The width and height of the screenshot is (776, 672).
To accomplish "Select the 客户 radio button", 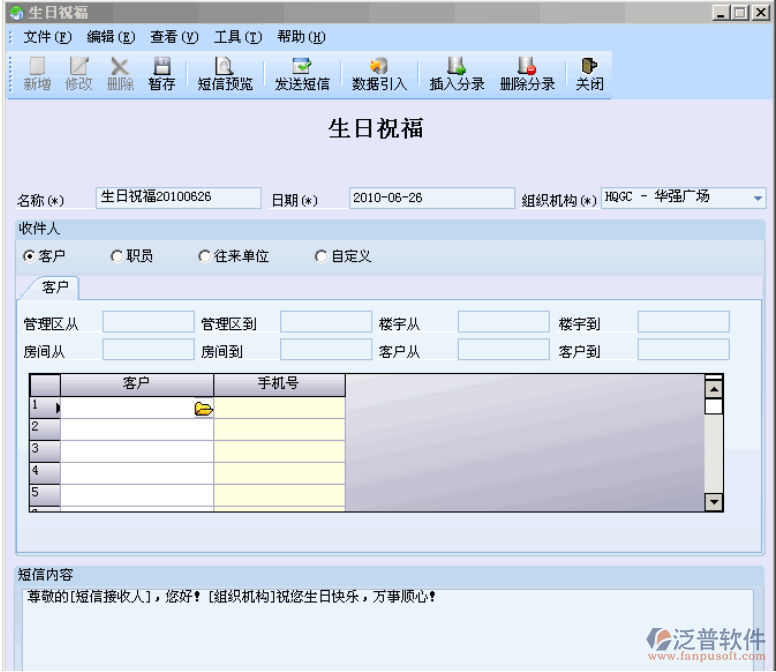I will 29,256.
